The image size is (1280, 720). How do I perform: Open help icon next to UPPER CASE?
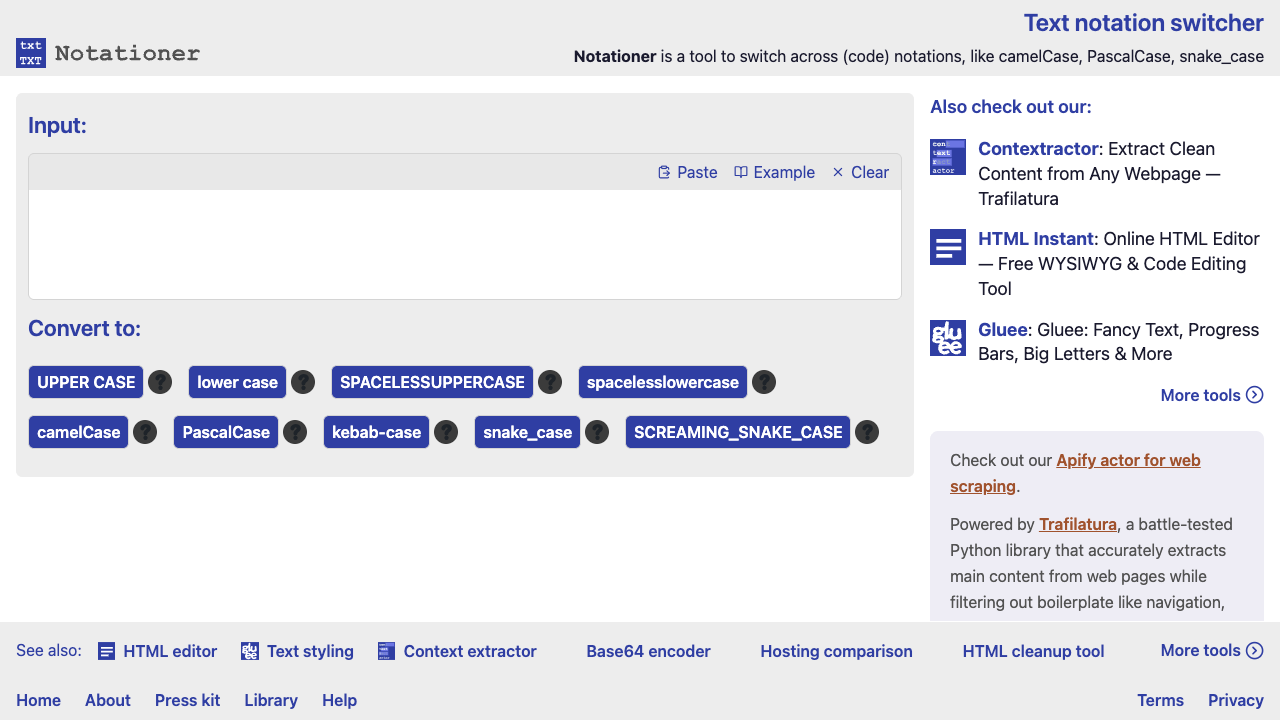[x=160, y=382]
